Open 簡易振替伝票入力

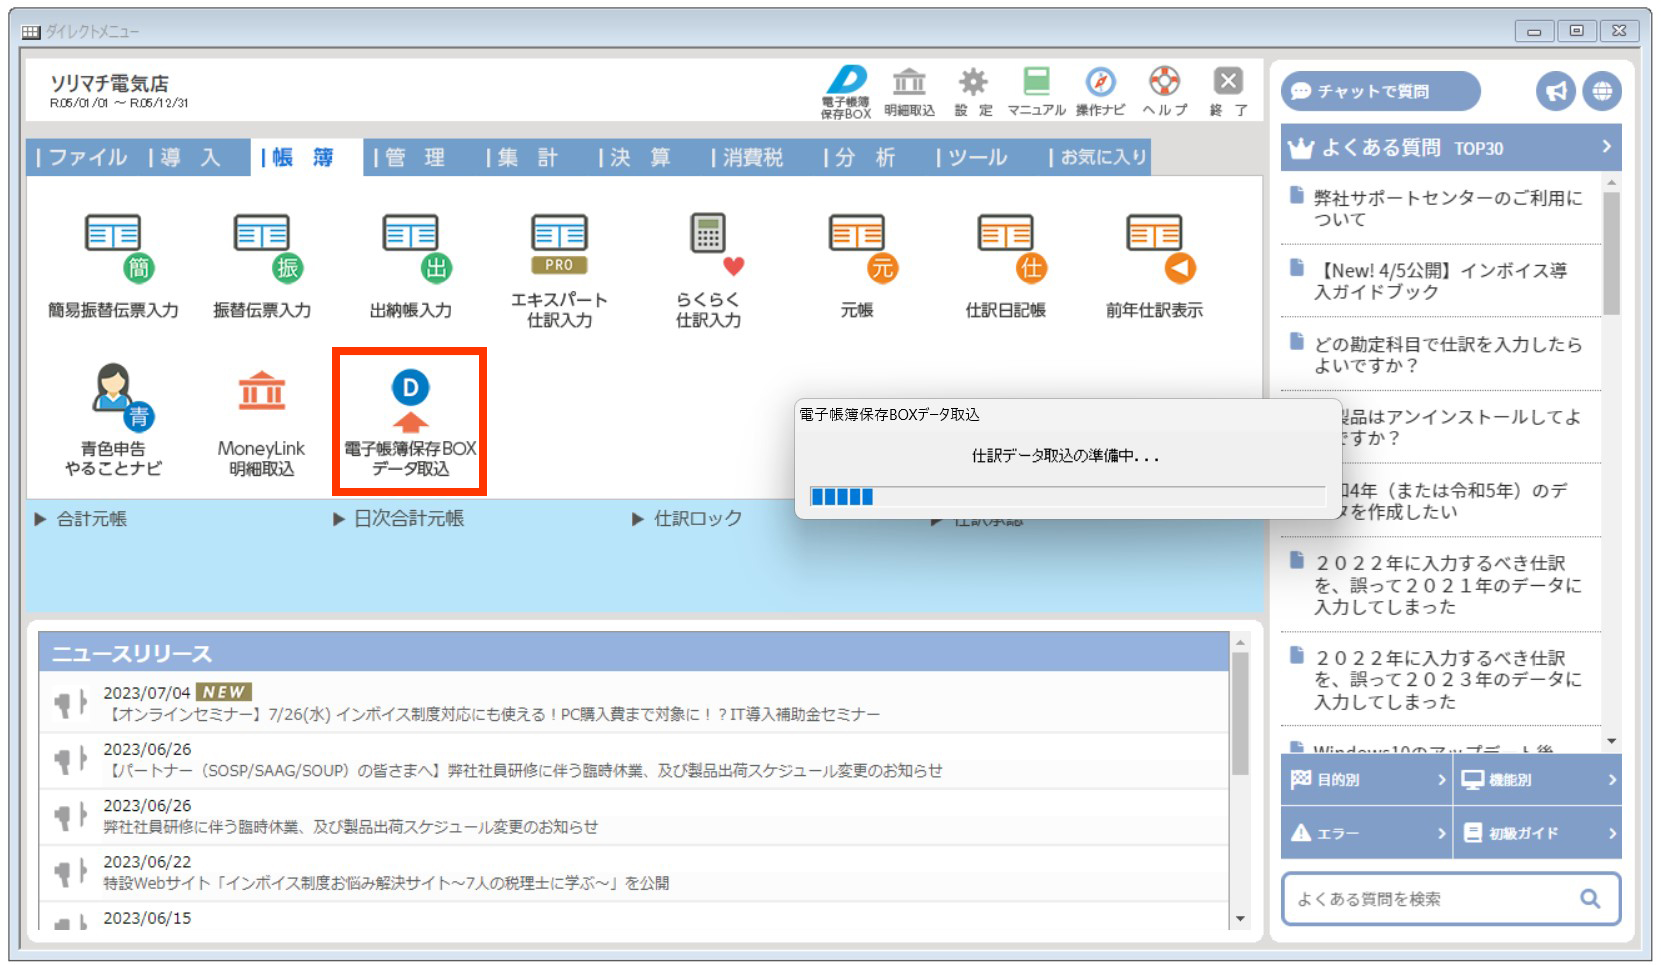click(113, 266)
